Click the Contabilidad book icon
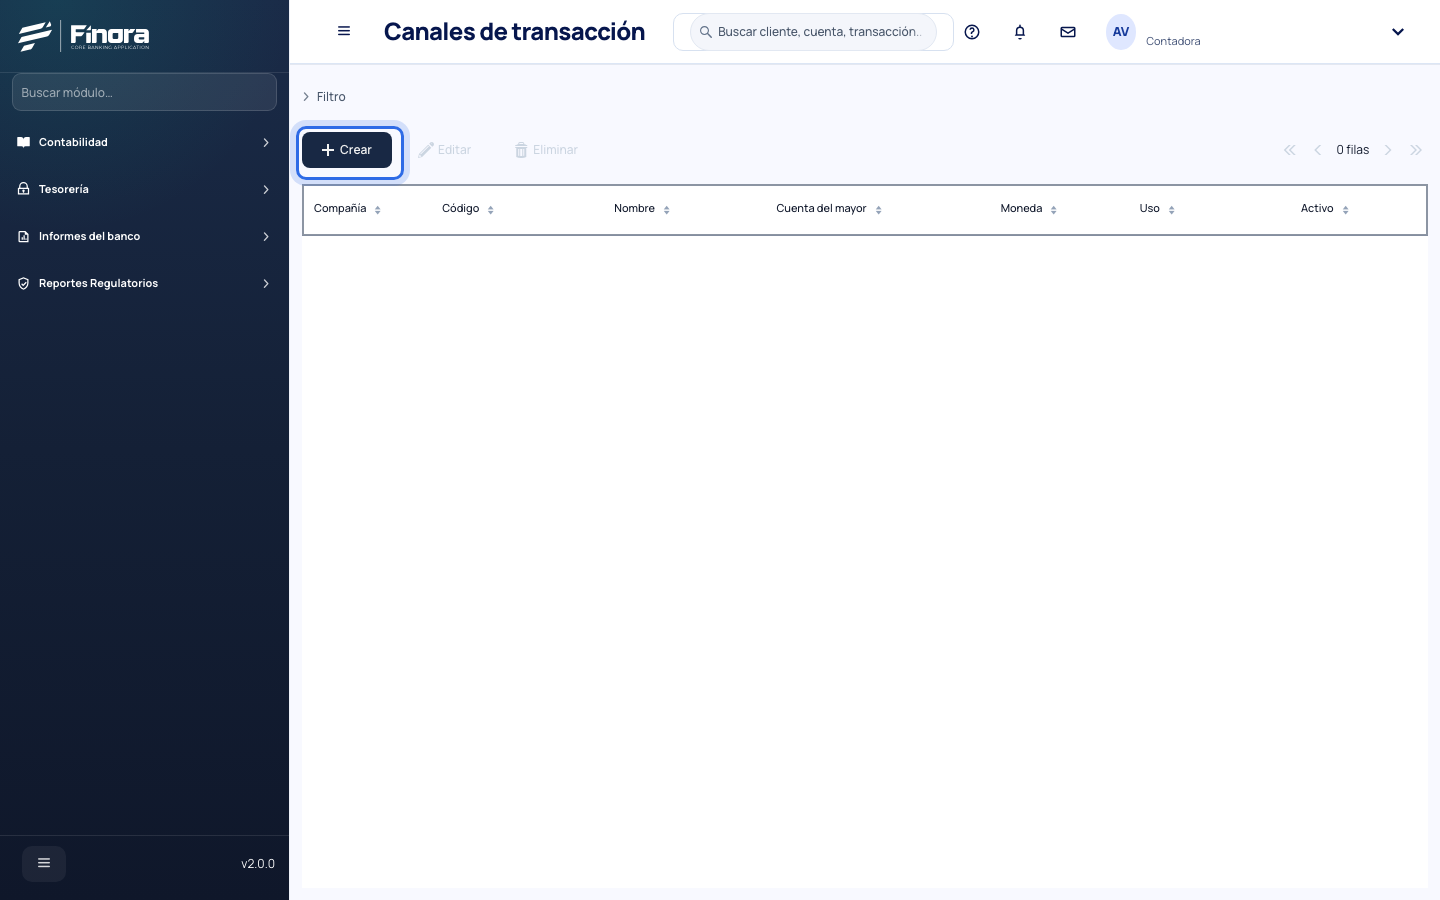This screenshot has height=900, width=1440. tap(24, 142)
